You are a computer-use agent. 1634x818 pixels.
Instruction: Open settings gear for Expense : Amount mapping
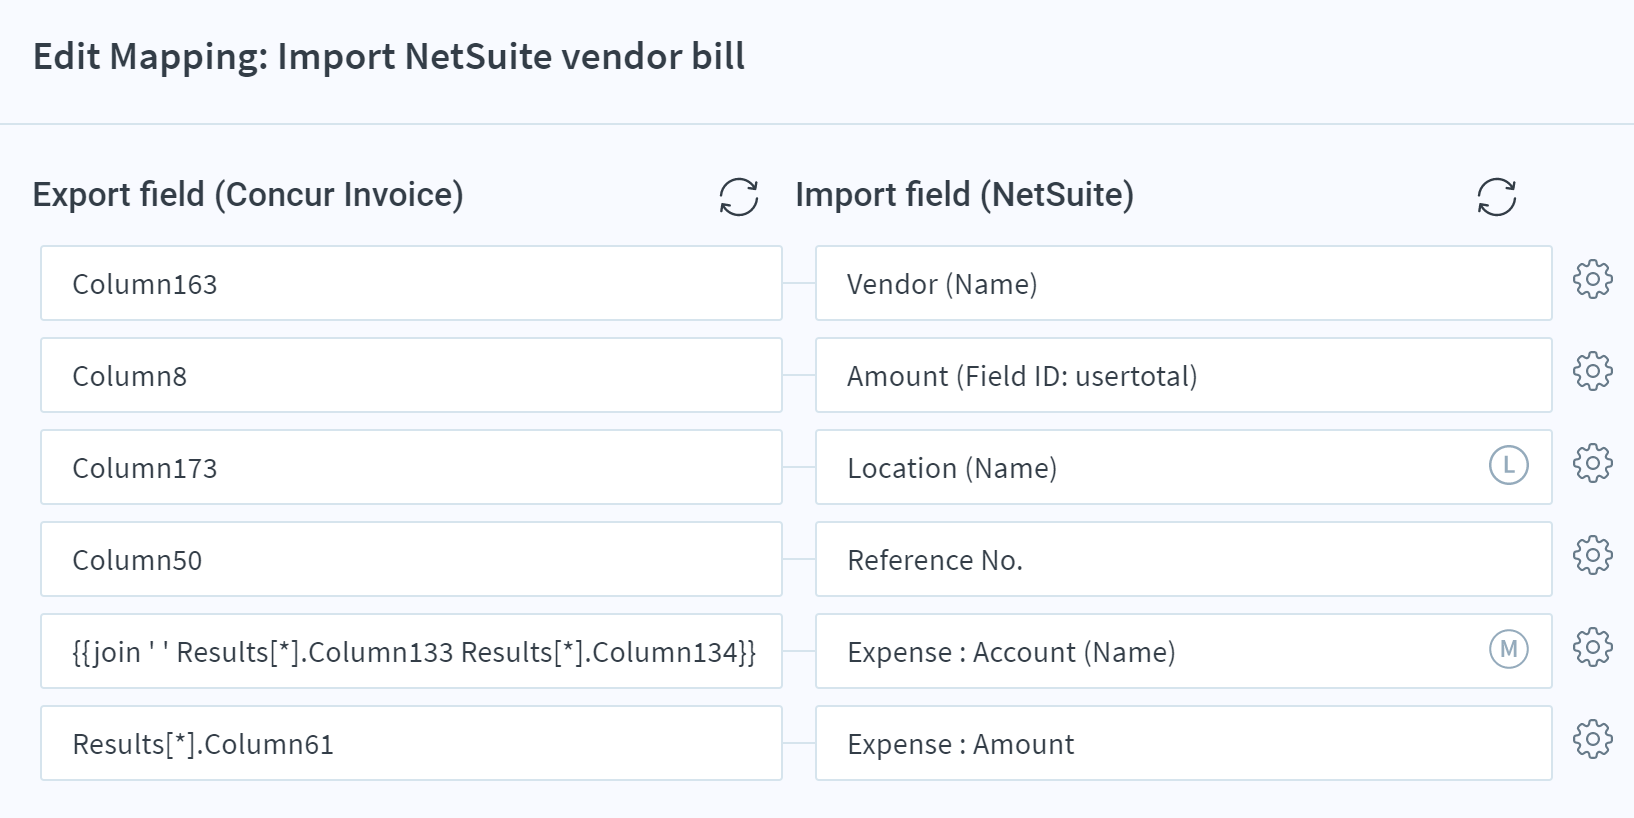[1593, 739]
